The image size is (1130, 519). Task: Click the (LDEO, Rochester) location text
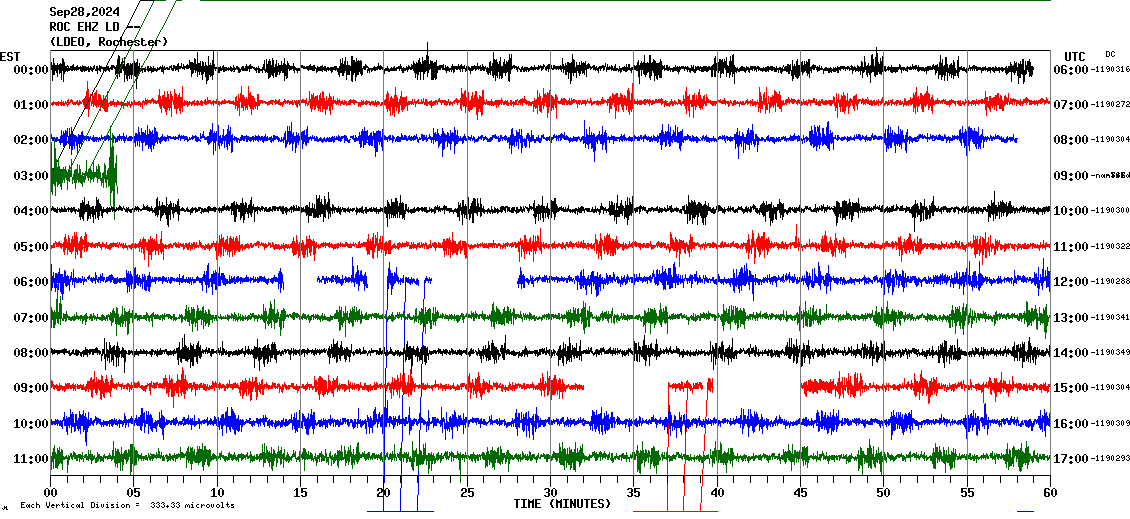point(108,42)
